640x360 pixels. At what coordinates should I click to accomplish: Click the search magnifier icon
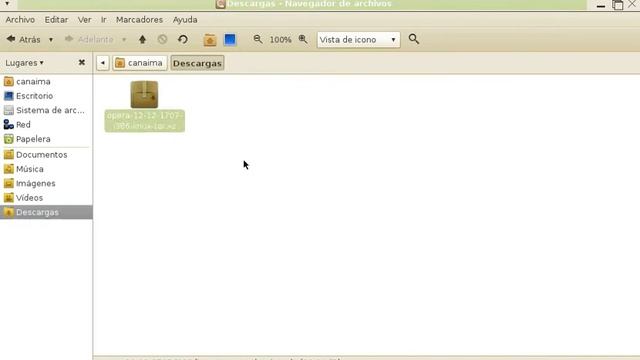click(413, 39)
